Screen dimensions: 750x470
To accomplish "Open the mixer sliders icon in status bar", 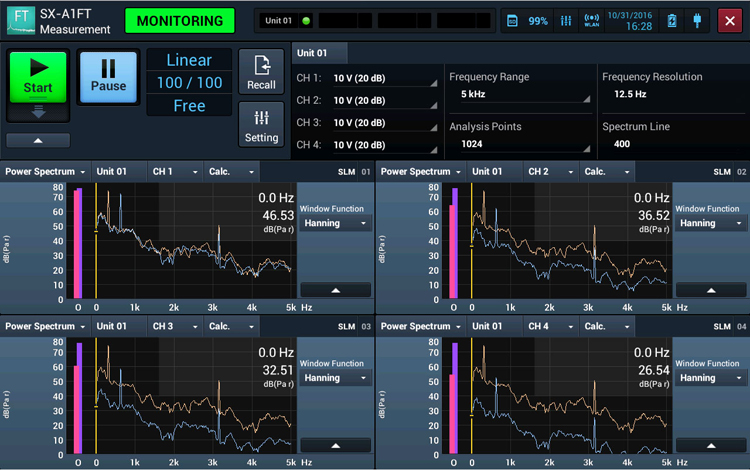I will [x=566, y=21].
